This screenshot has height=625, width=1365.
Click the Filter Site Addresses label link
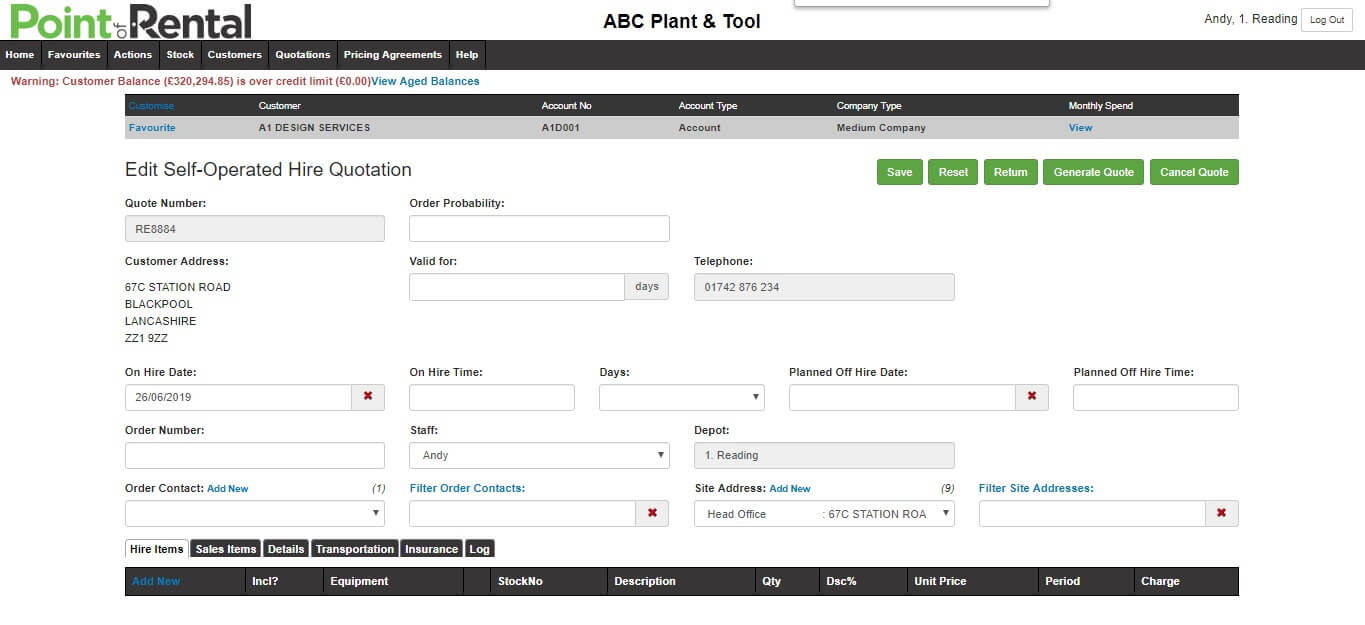[x=1036, y=488]
